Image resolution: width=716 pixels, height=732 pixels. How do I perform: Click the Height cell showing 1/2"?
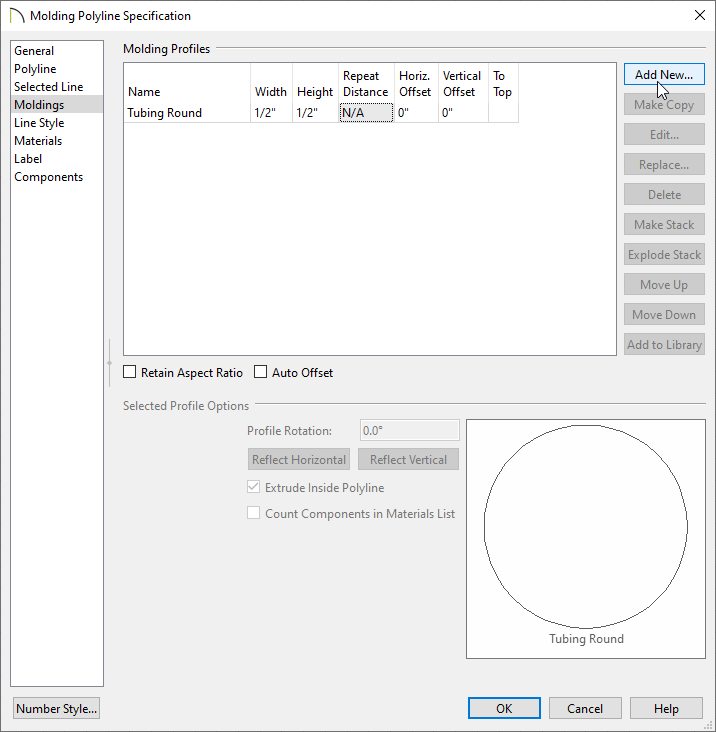coord(316,113)
